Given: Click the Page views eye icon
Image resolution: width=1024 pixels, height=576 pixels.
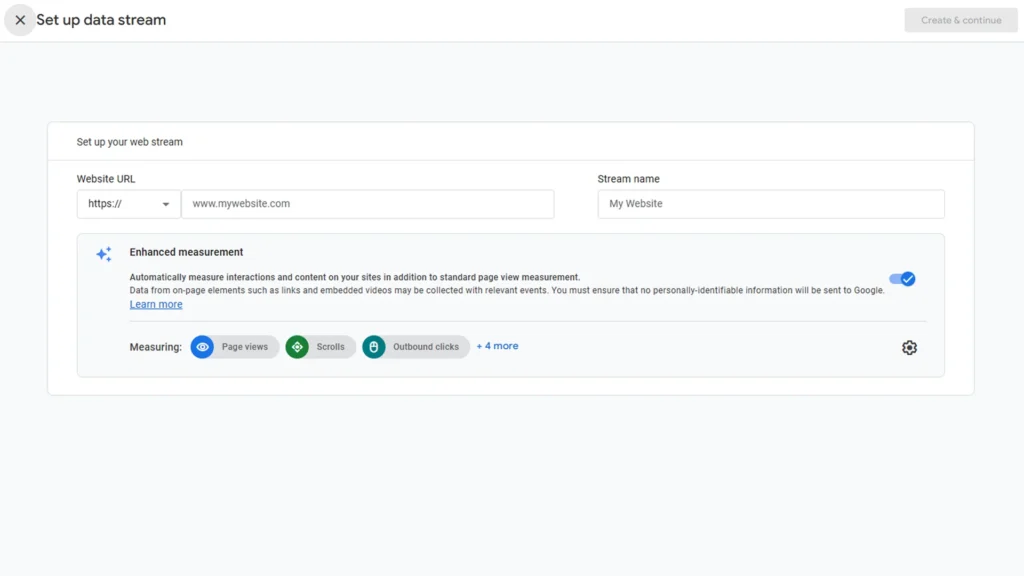Looking at the screenshot, I should (203, 347).
